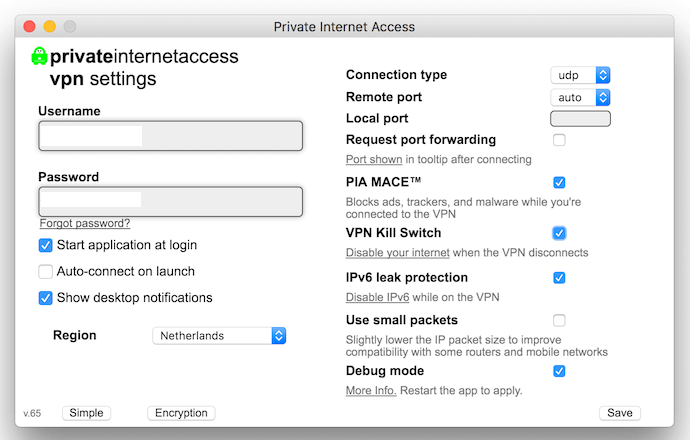Open the Connection type udp dropdown

pos(580,75)
